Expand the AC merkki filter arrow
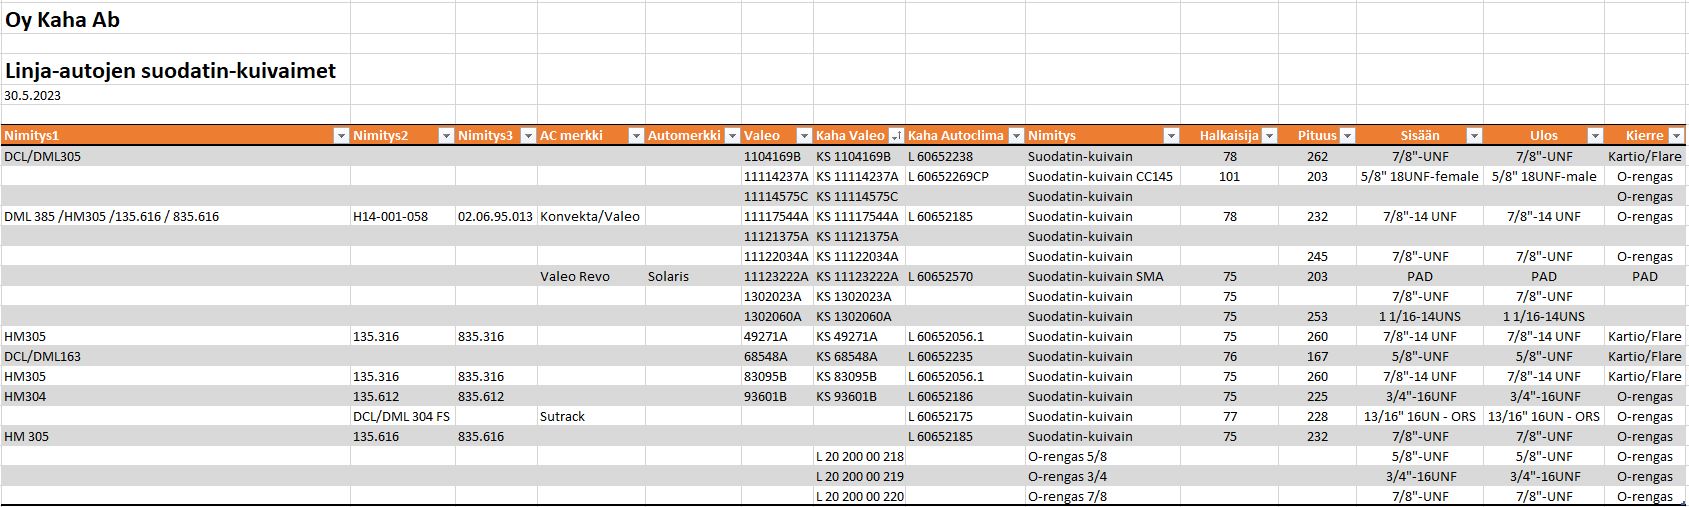 (x=635, y=136)
